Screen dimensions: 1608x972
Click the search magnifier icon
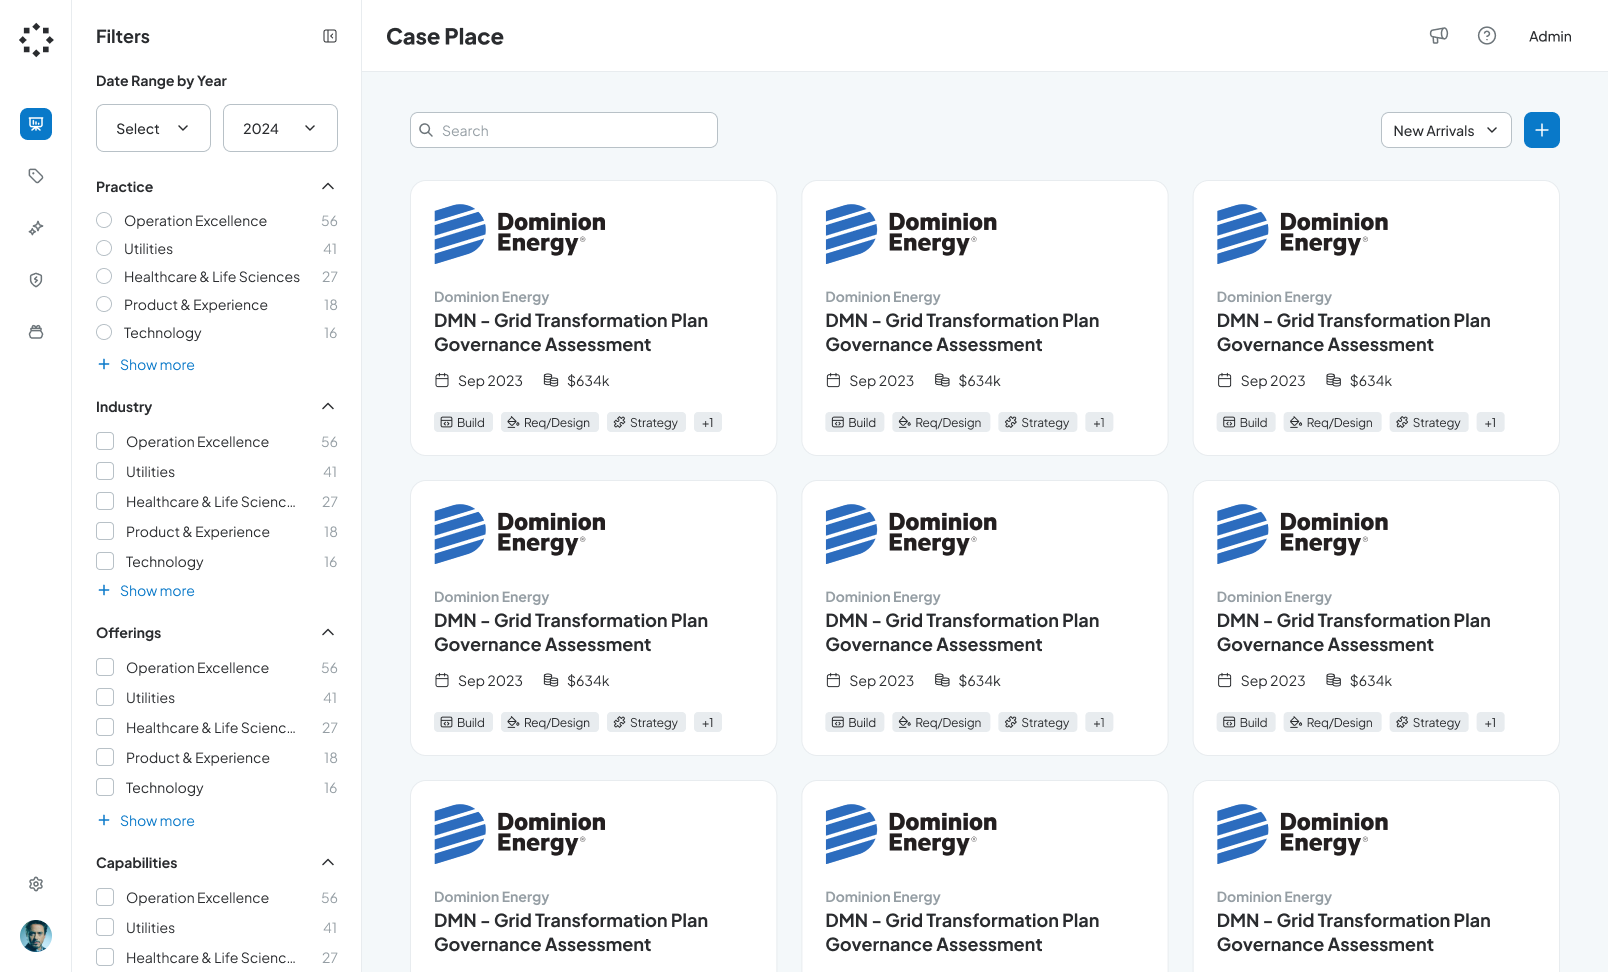426,130
